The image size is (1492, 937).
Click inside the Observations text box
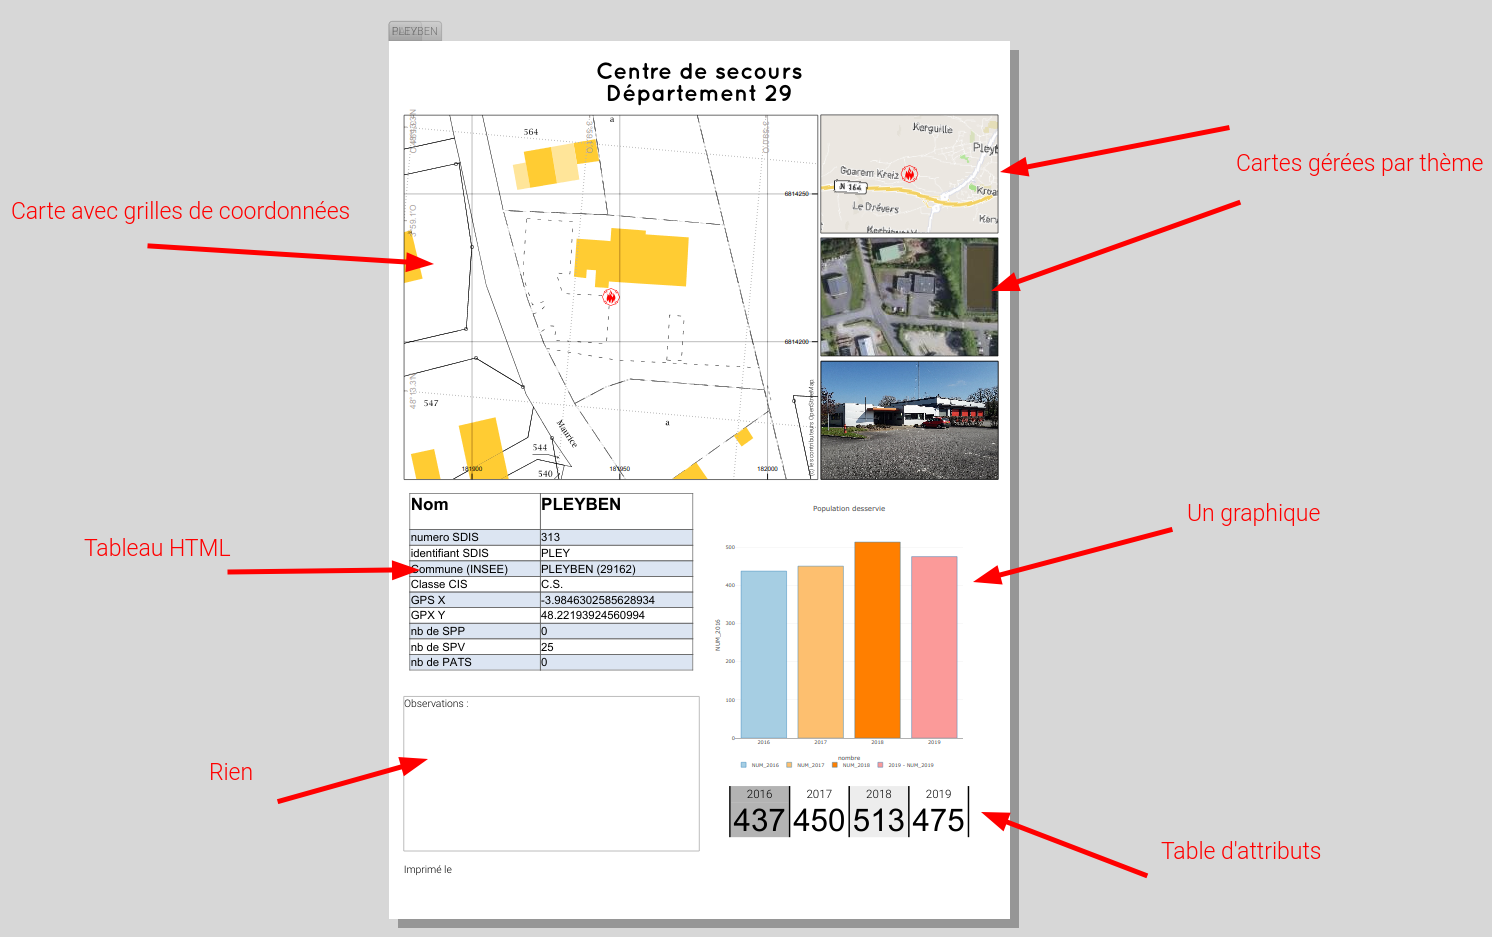pyautogui.click(x=551, y=780)
